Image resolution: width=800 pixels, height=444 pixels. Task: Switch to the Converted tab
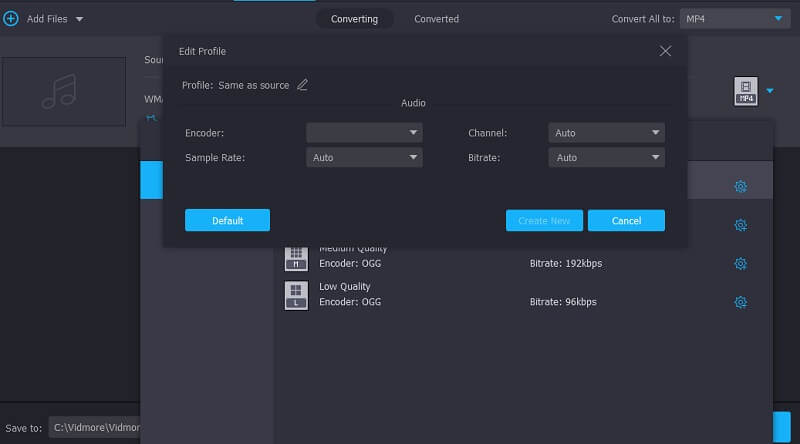pyautogui.click(x=436, y=19)
